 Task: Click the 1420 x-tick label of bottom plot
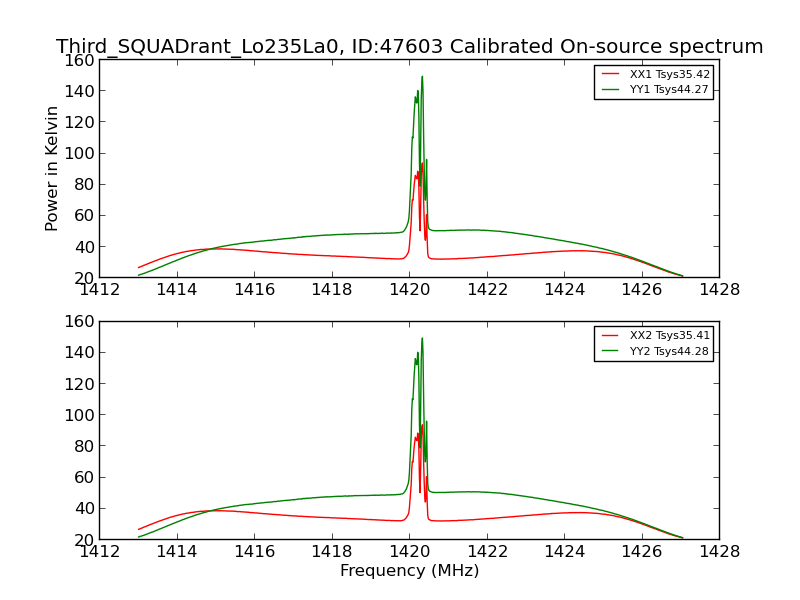click(410, 552)
